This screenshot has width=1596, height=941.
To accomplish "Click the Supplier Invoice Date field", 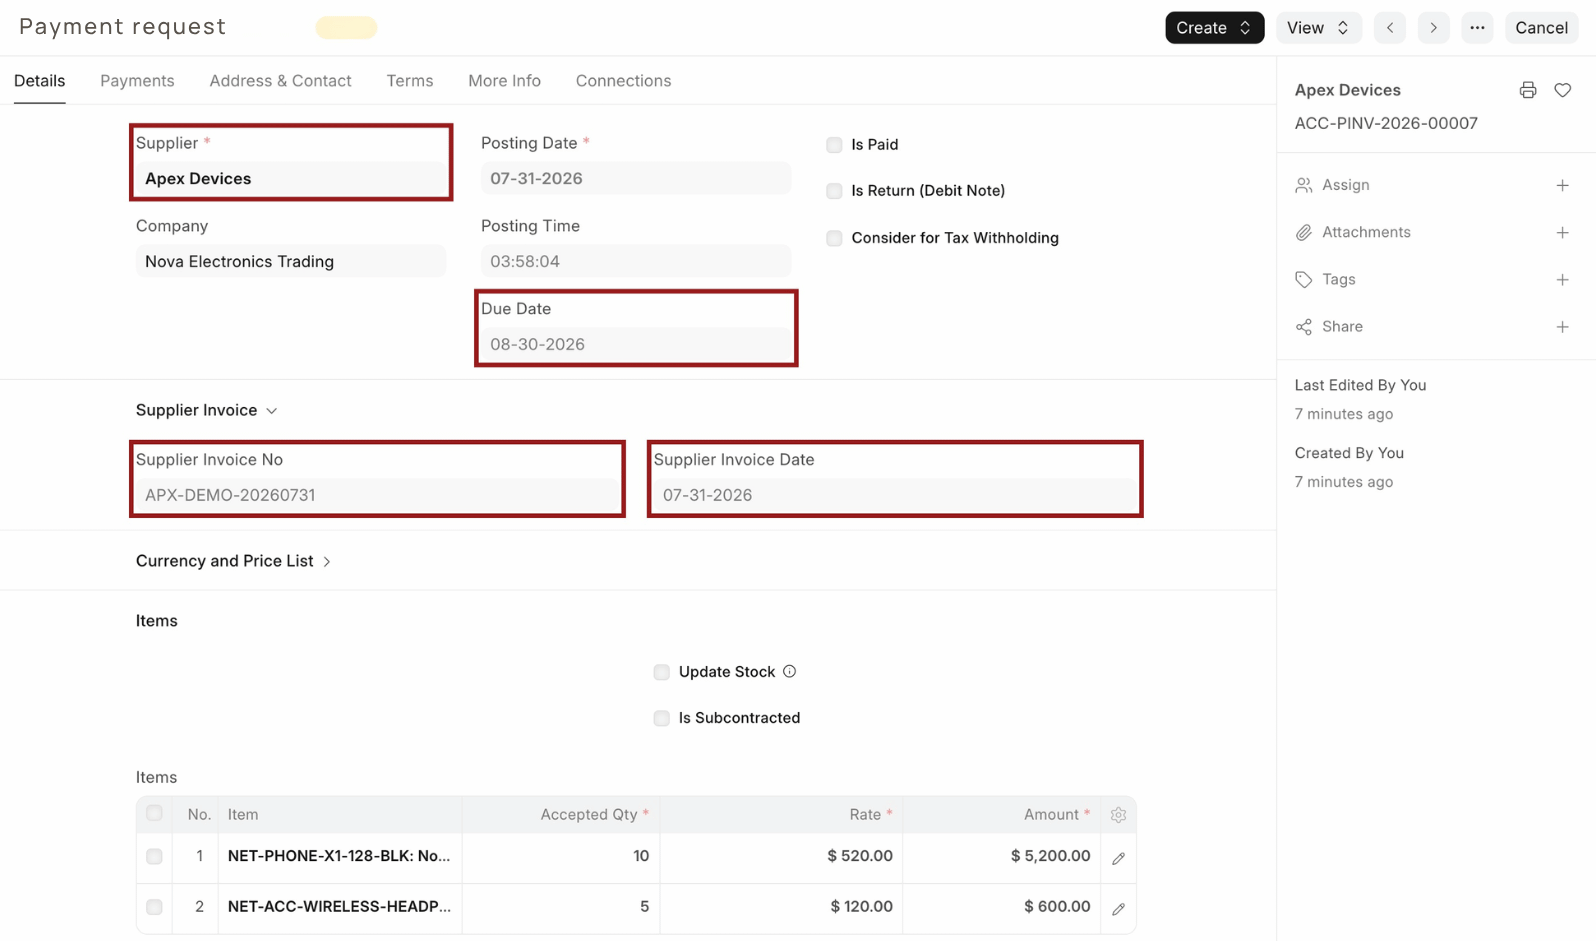I will (895, 495).
